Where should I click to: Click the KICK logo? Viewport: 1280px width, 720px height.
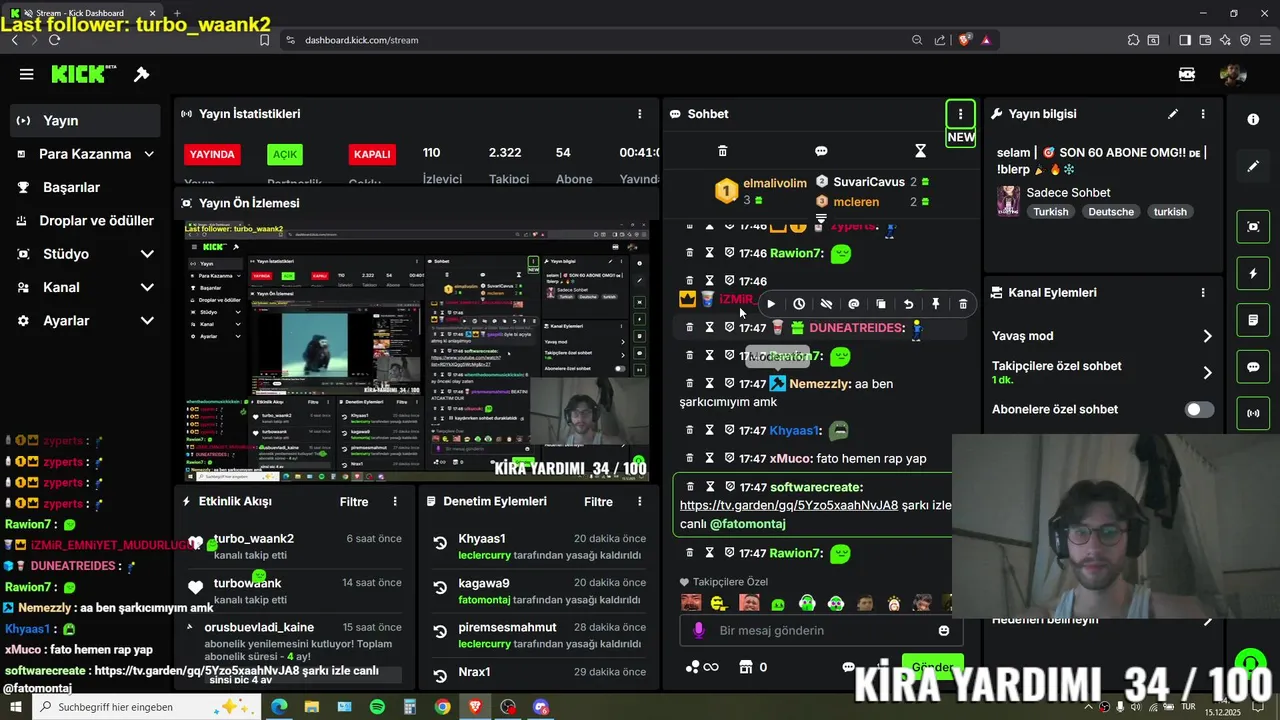coord(84,74)
